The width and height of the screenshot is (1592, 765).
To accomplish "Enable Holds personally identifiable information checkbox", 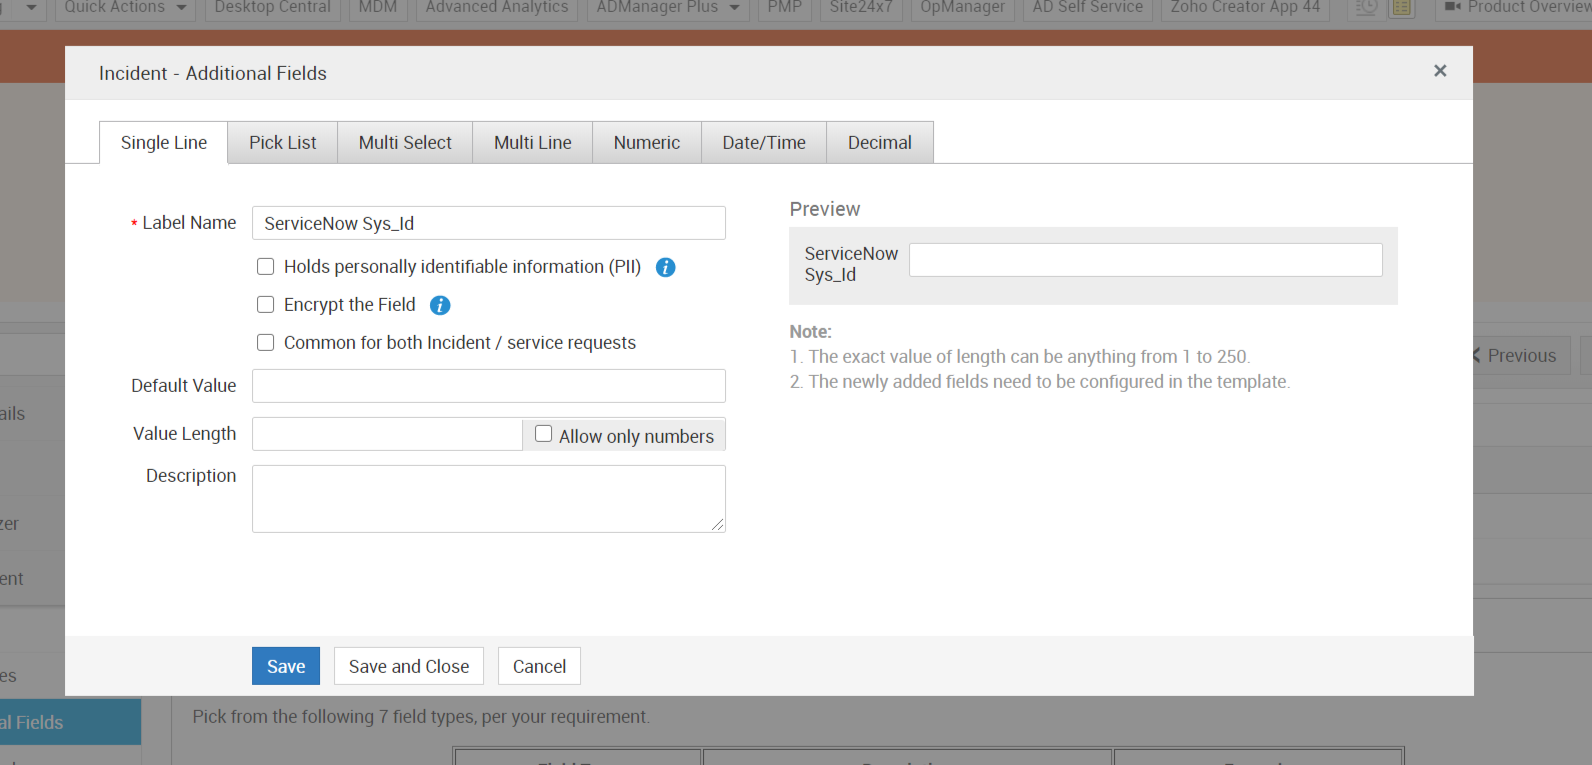I will (265, 266).
